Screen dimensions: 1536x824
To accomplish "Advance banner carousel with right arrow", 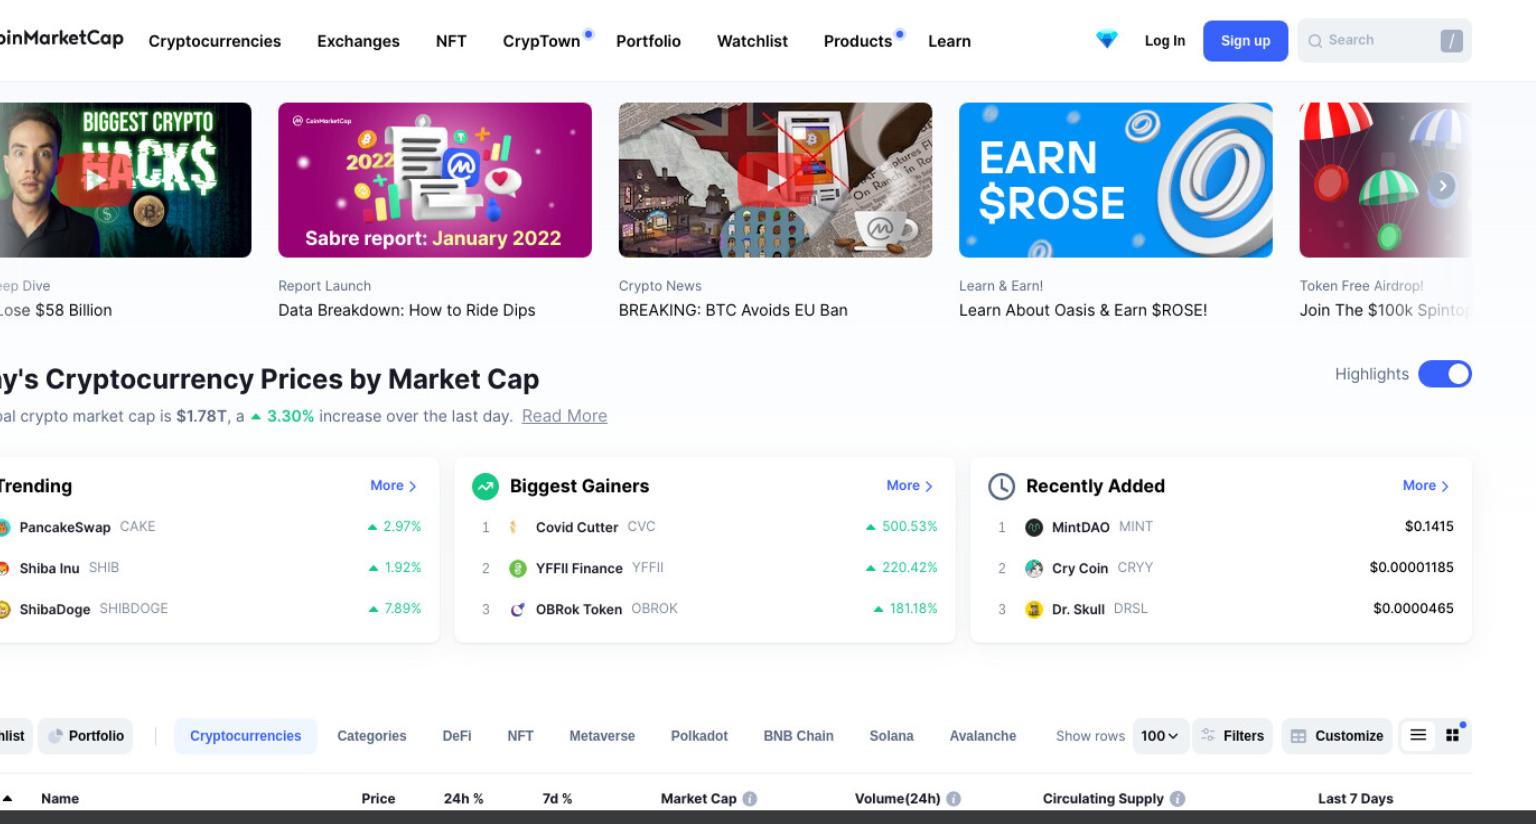I will tap(1442, 185).
